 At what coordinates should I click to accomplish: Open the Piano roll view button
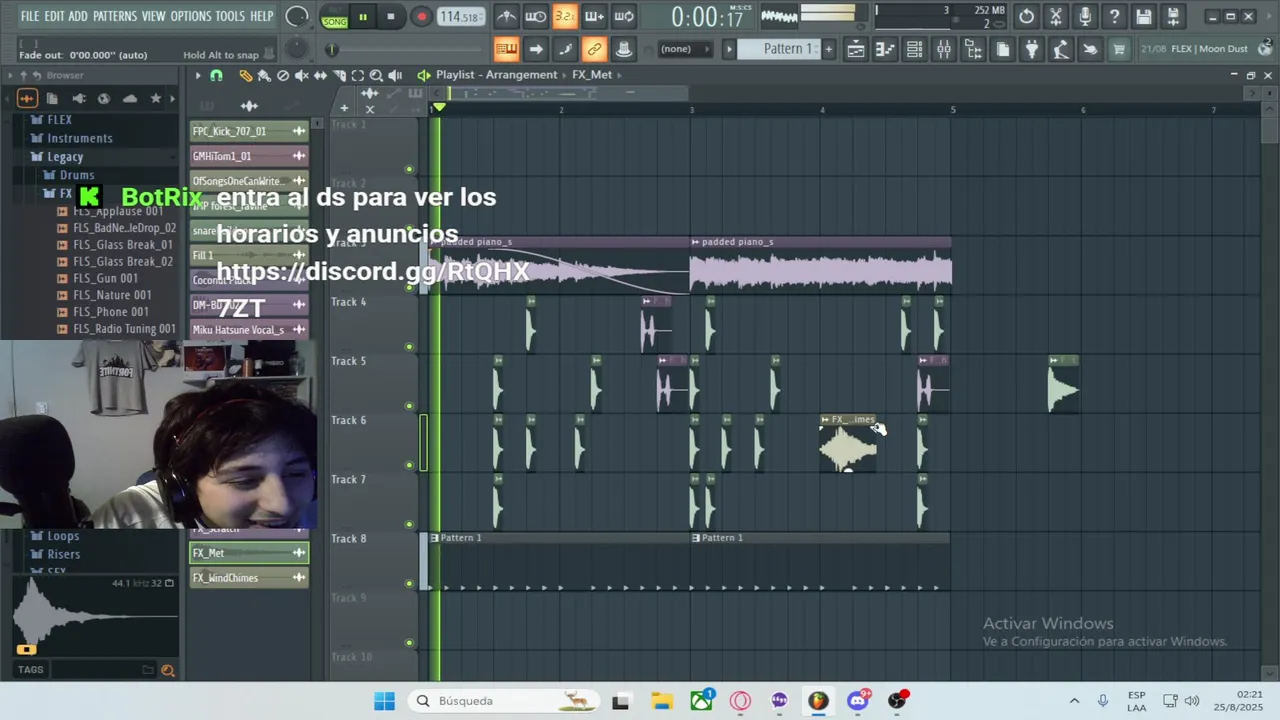point(885,49)
